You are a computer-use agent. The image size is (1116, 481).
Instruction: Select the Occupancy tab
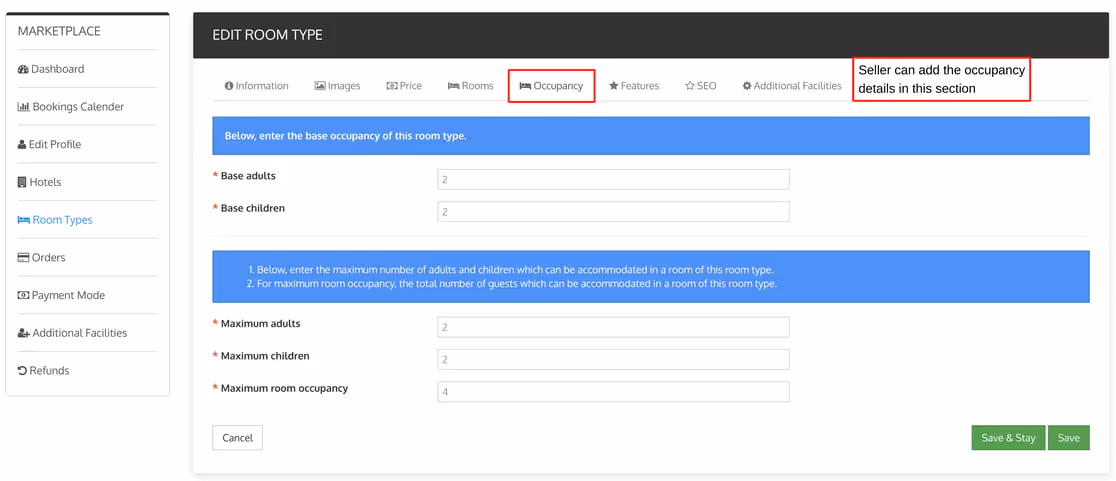pos(552,86)
